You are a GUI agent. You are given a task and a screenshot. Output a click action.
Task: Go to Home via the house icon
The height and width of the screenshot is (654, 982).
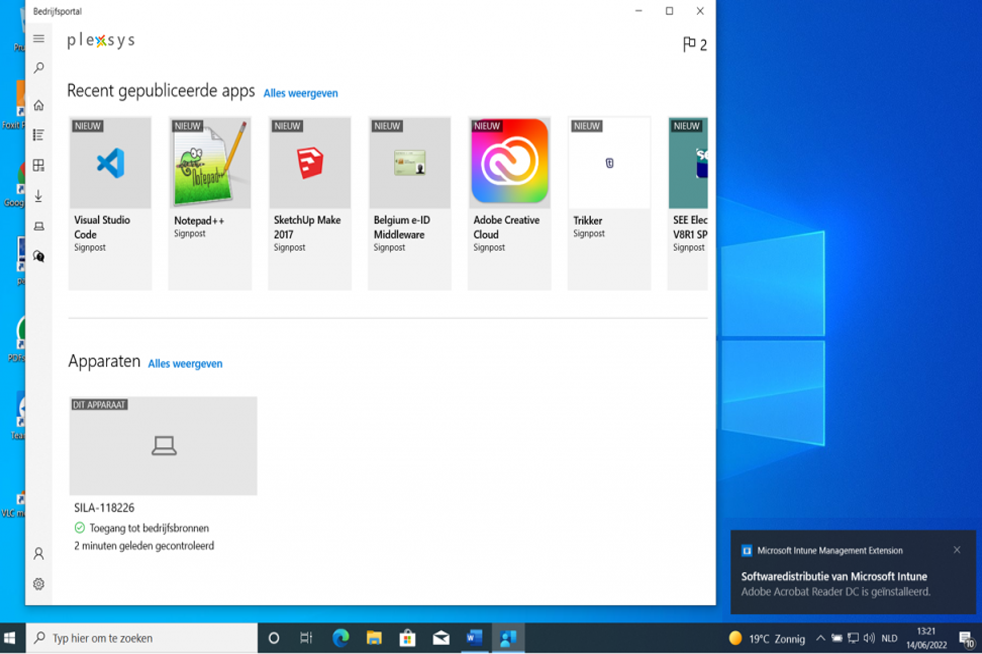tap(39, 105)
